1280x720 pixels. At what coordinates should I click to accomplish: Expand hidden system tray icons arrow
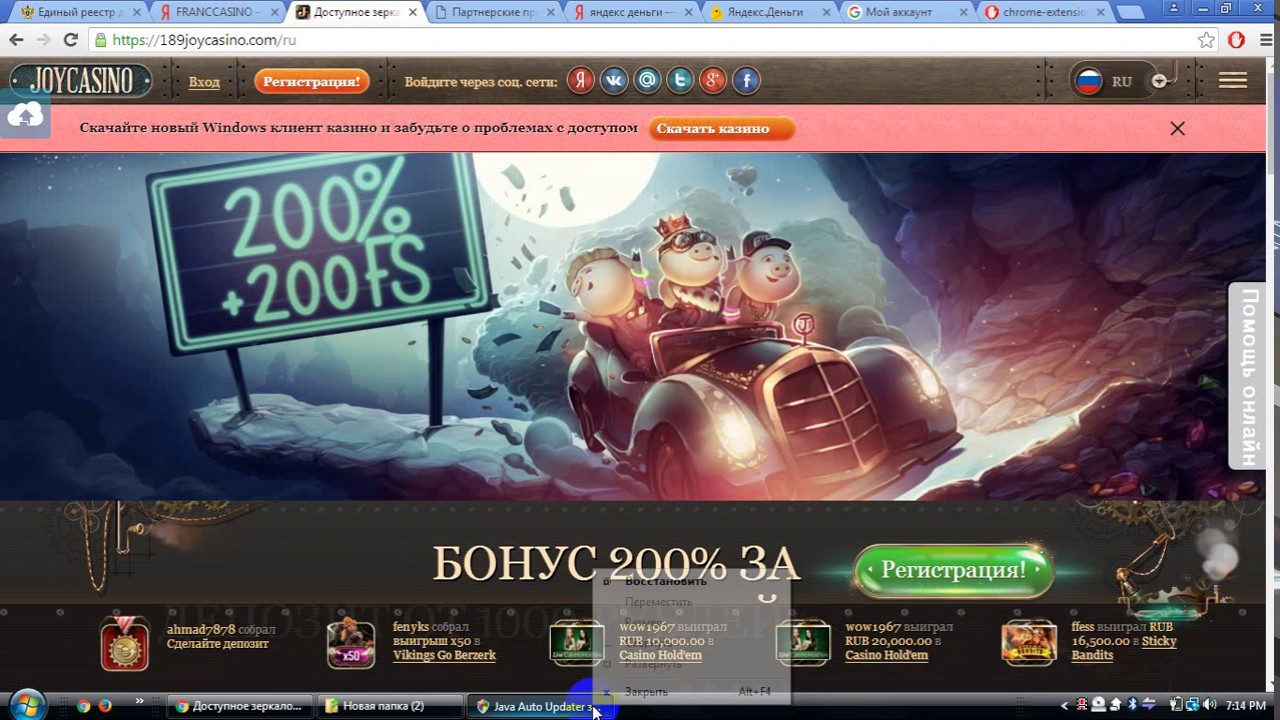pyautogui.click(x=1064, y=706)
